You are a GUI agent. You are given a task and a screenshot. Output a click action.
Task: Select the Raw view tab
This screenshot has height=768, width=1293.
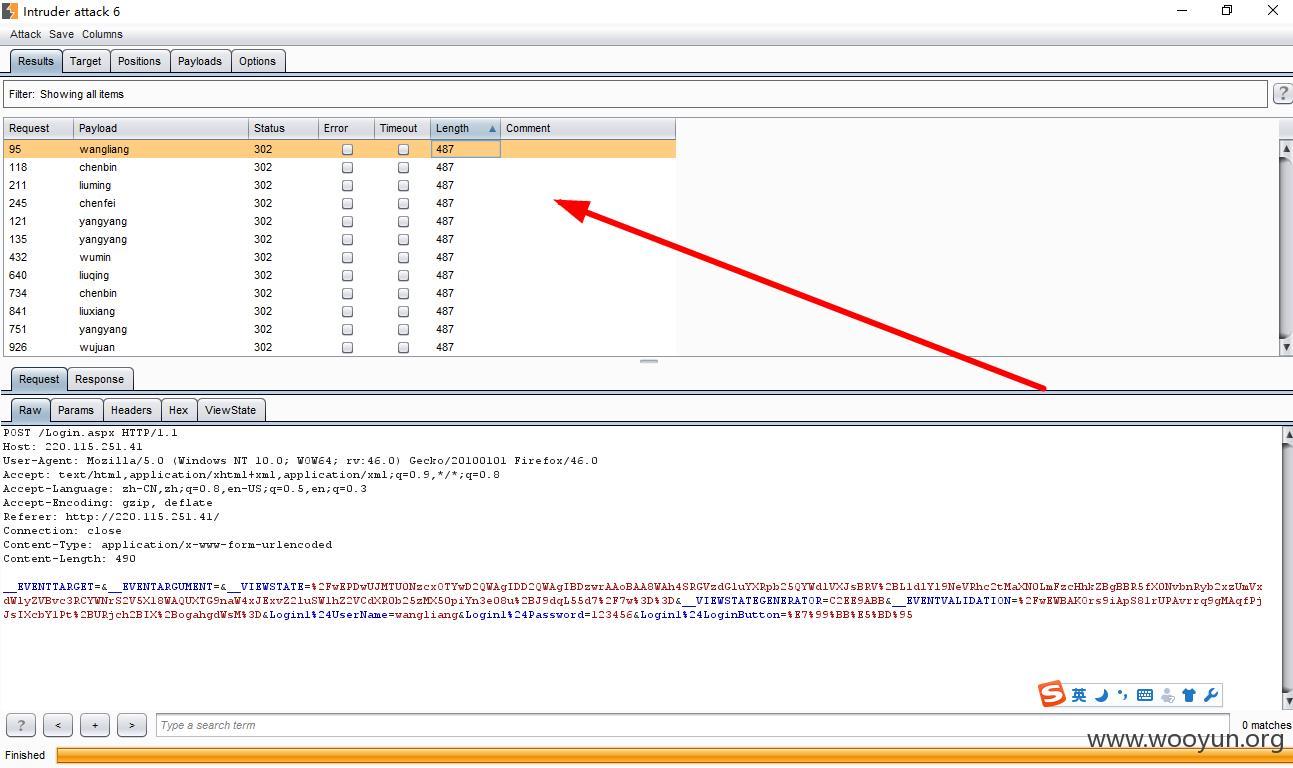coord(30,410)
